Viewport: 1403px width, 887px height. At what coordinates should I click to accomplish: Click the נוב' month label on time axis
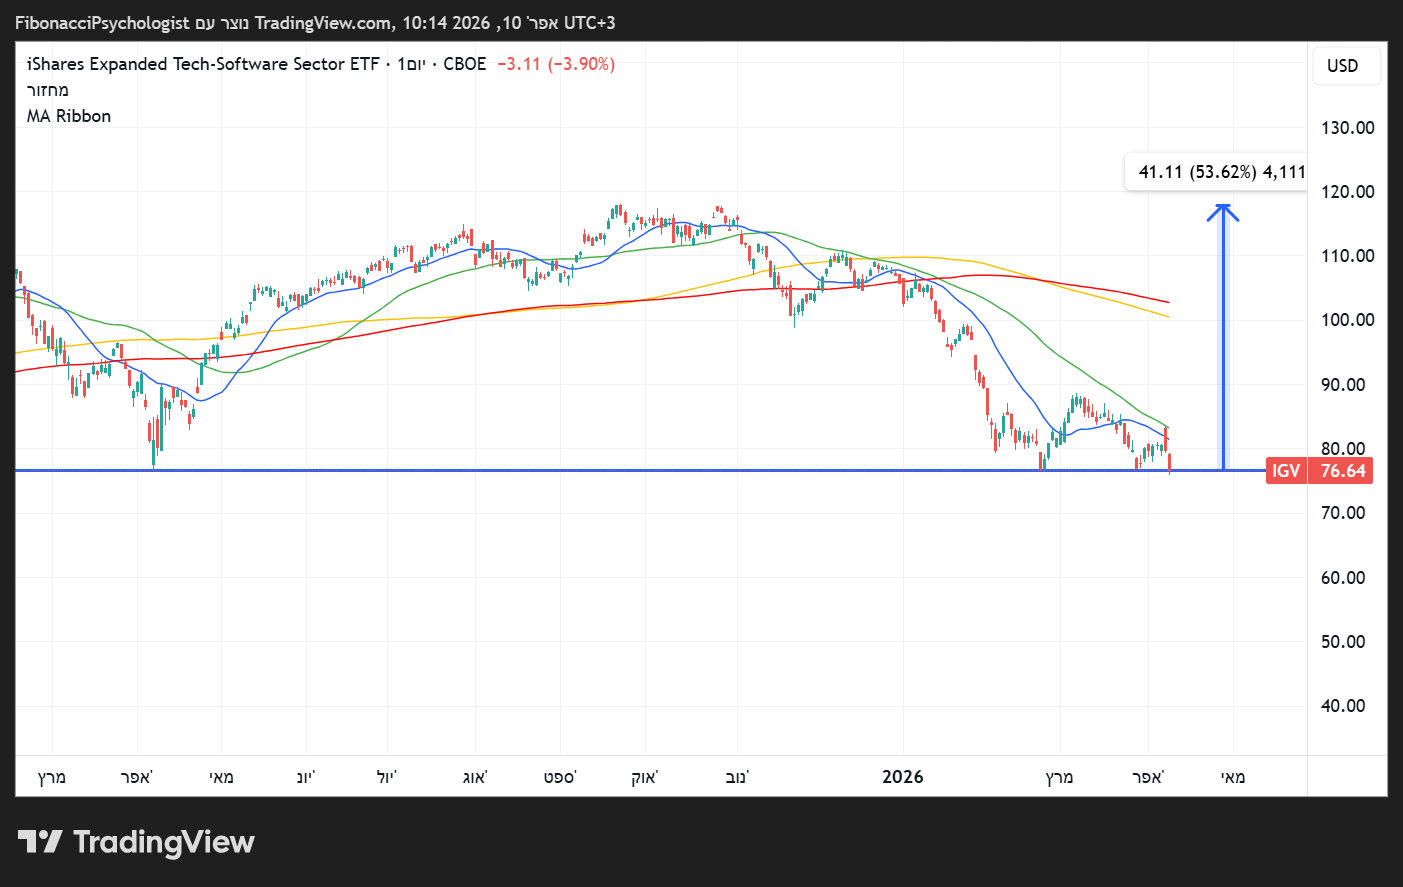coord(737,777)
